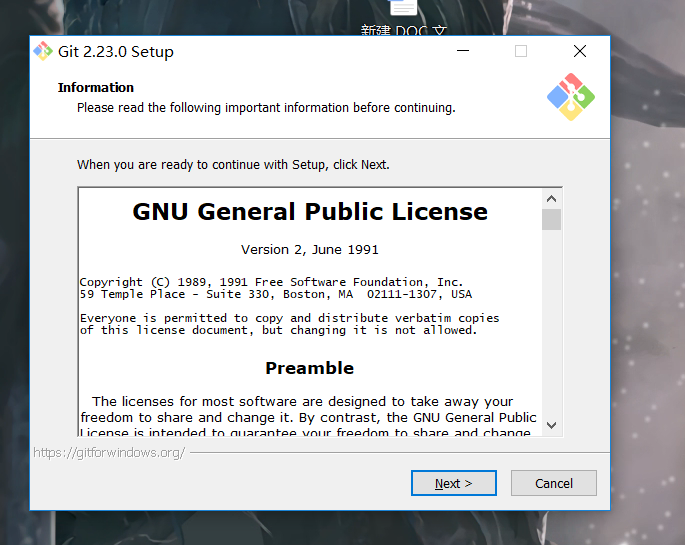This screenshot has height=545, width=685.
Task: Click the 'freedom to share and change it' line
Action: pos(308,418)
